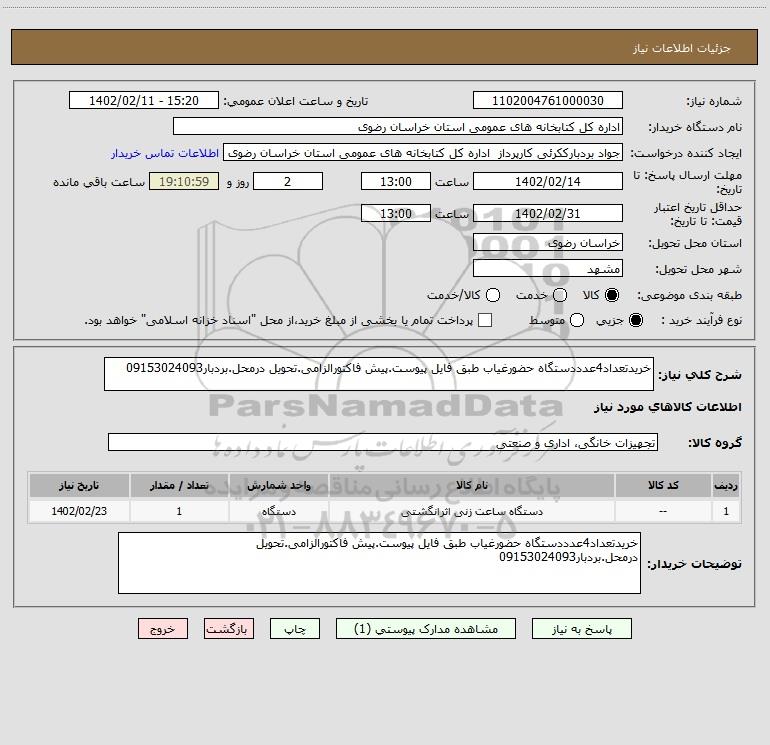The width and height of the screenshot is (770, 745).
Task: Open اطلاعات تماس خریدار link
Action: [x=165, y=153]
